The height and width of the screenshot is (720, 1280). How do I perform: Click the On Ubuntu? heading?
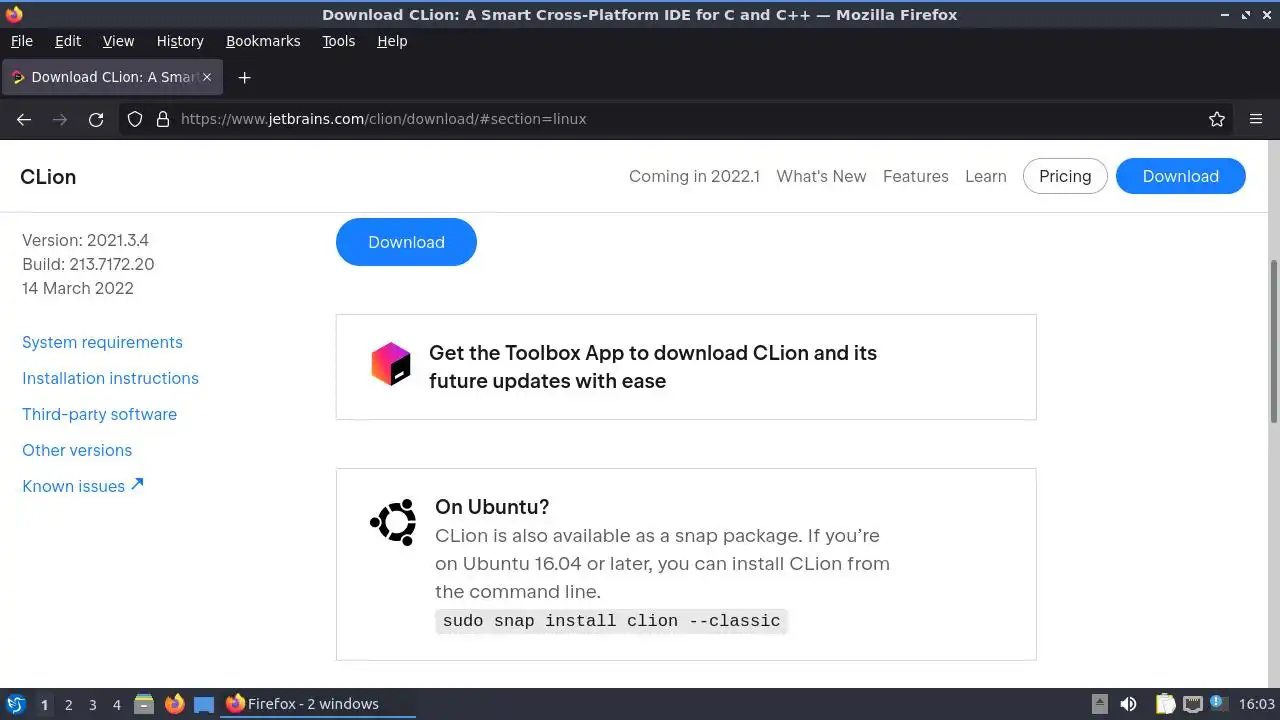[492, 507]
